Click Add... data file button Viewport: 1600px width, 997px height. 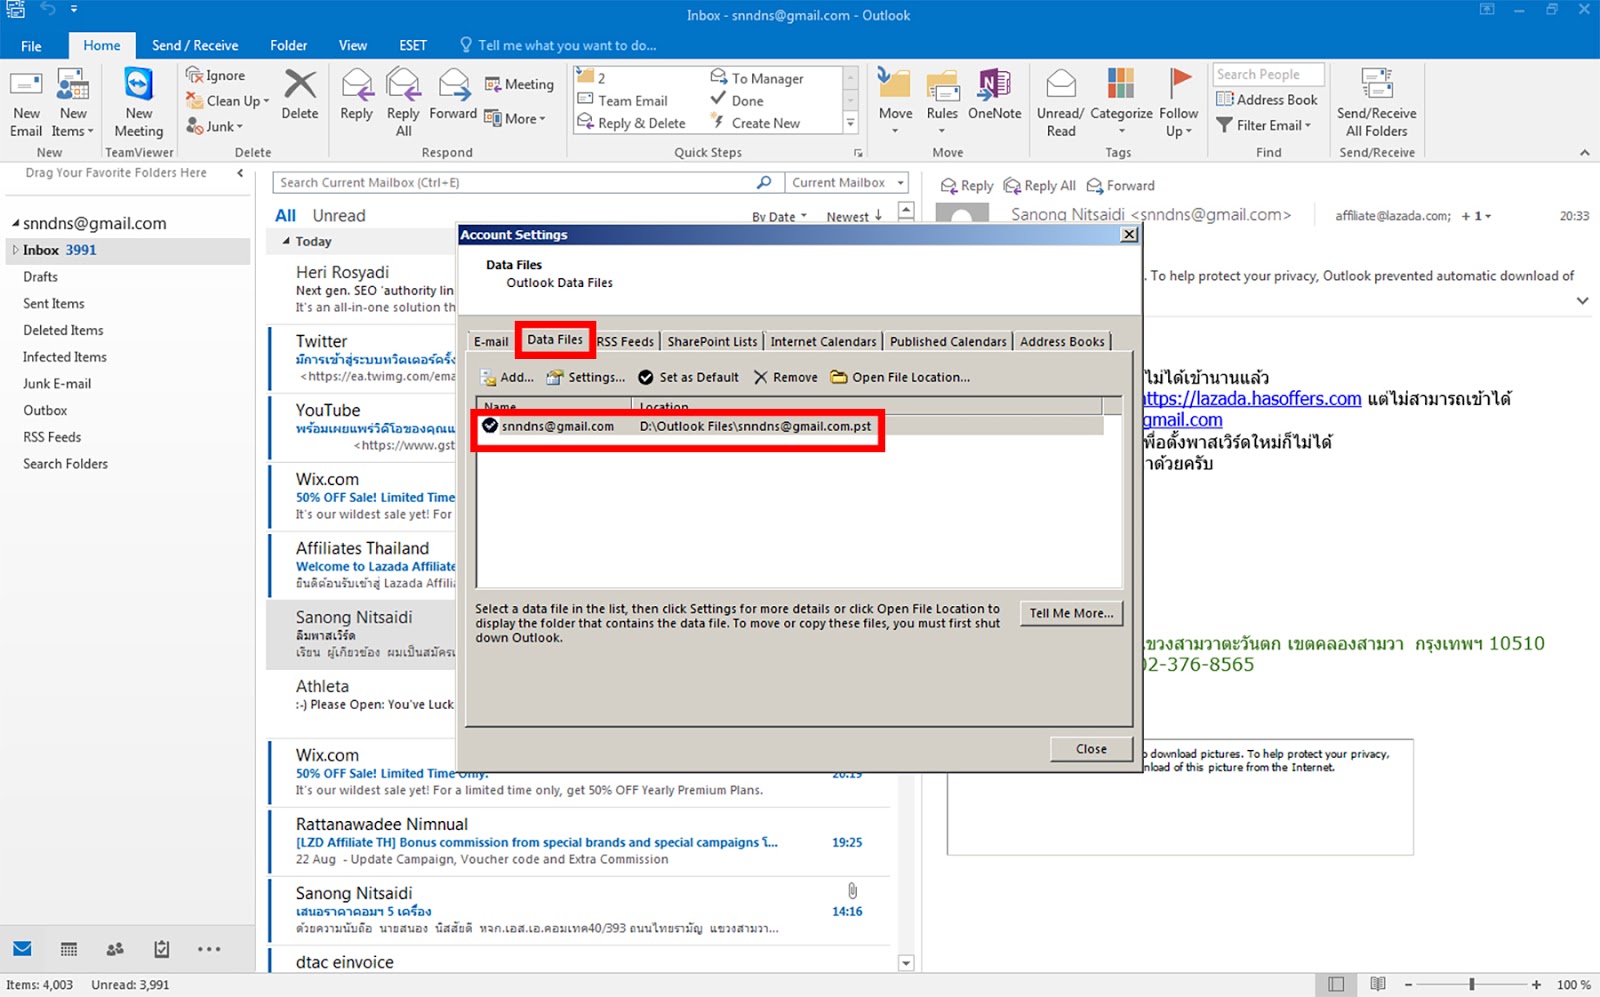507,378
